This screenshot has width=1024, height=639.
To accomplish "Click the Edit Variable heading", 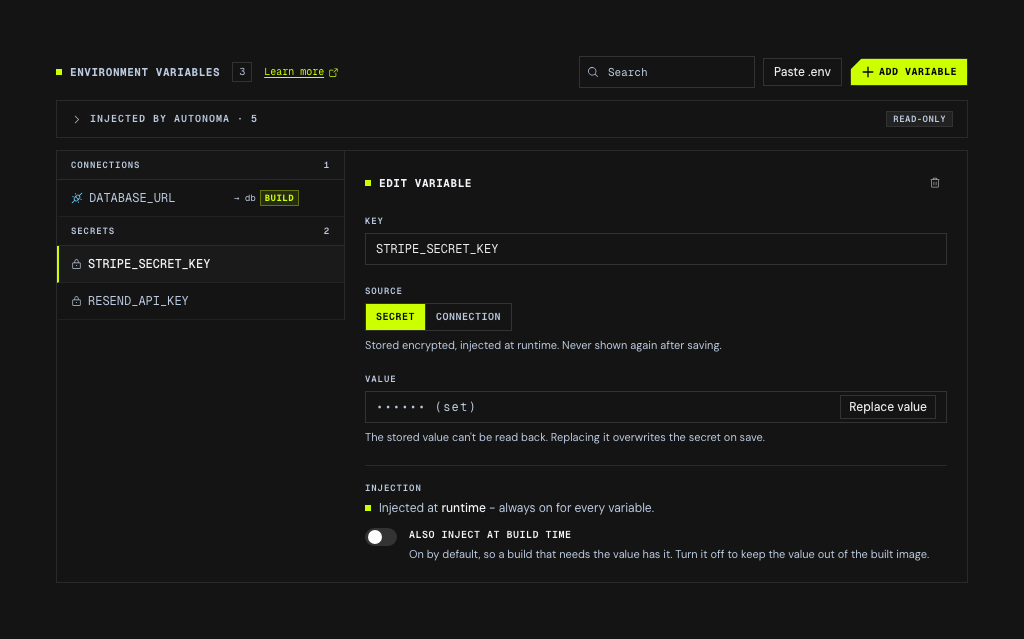I will click(425, 184).
